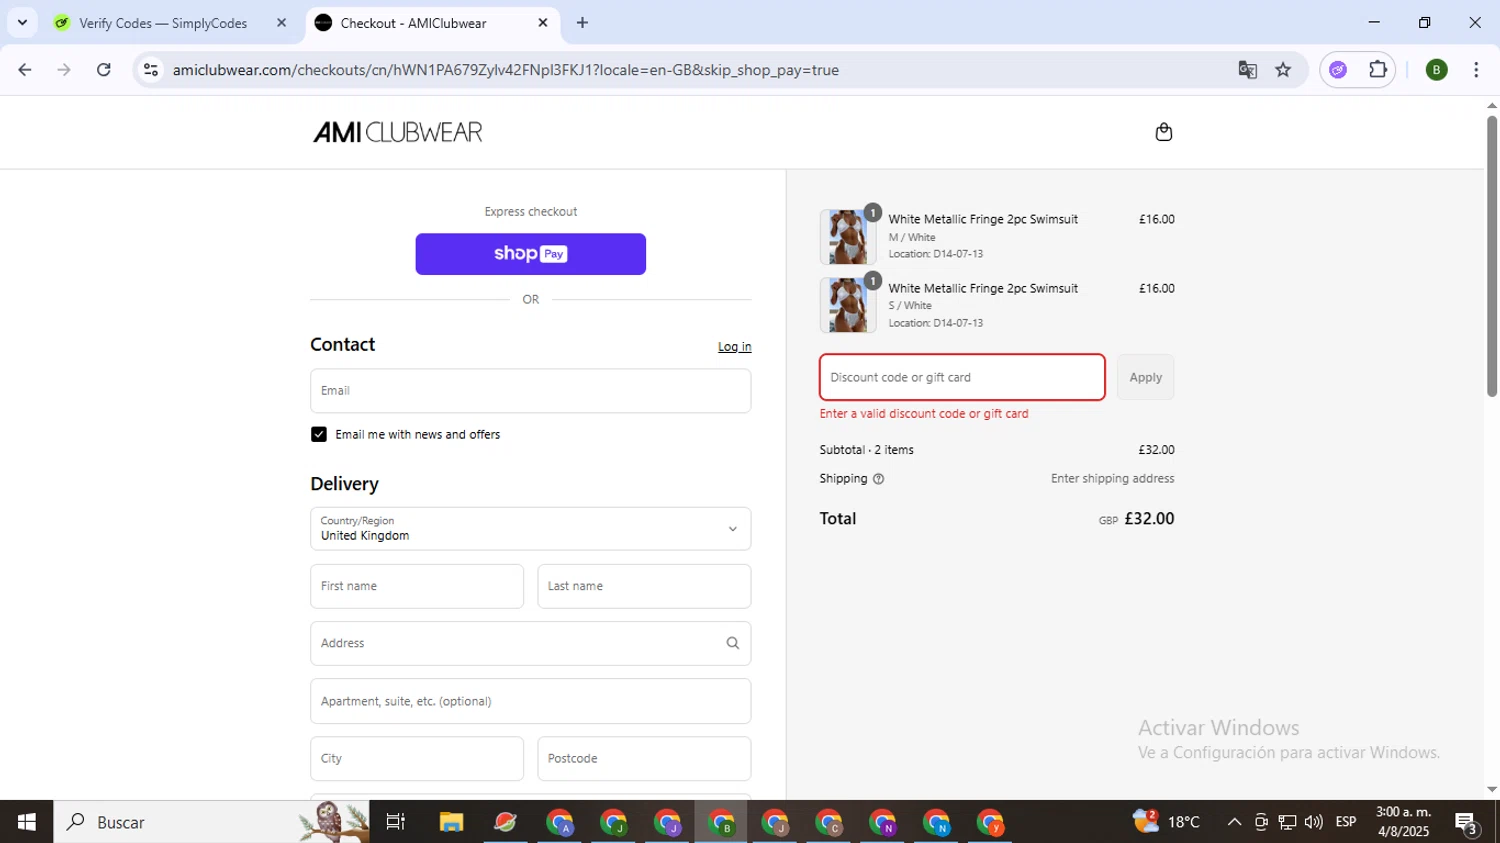Open the purple extension icon in toolbar
This screenshot has width=1500, height=843.
(x=1338, y=69)
